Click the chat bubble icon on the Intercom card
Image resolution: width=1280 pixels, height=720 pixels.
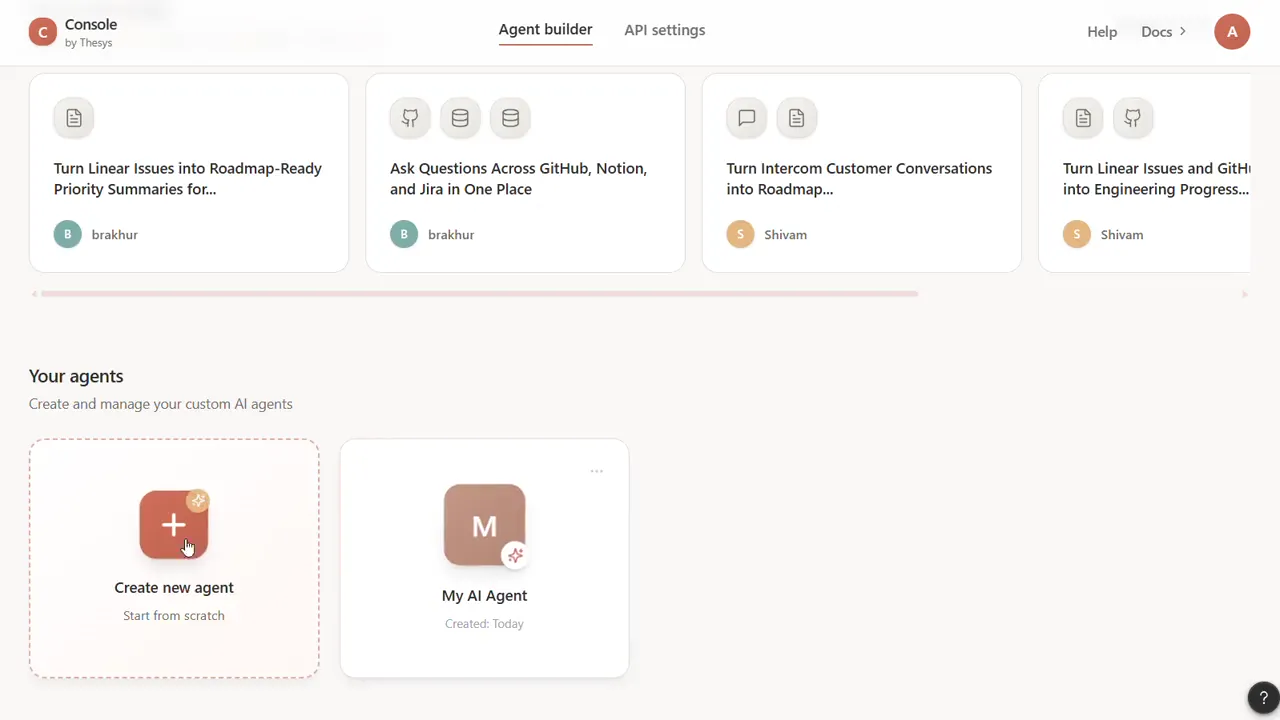(x=746, y=118)
